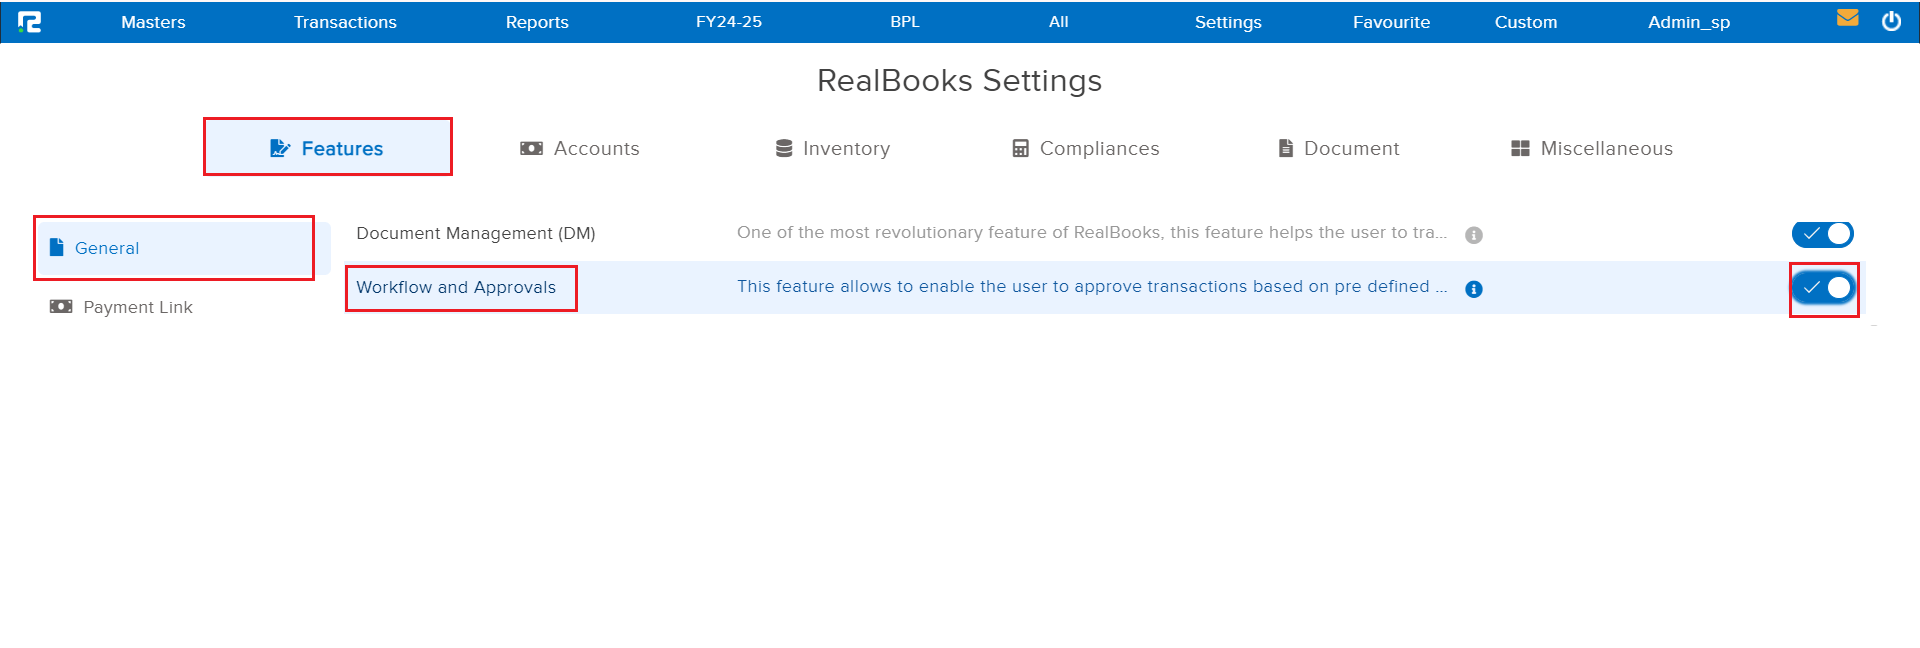Screen dimensions: 1920x648
Task: Open the mail envelope icon
Action: click(1847, 18)
